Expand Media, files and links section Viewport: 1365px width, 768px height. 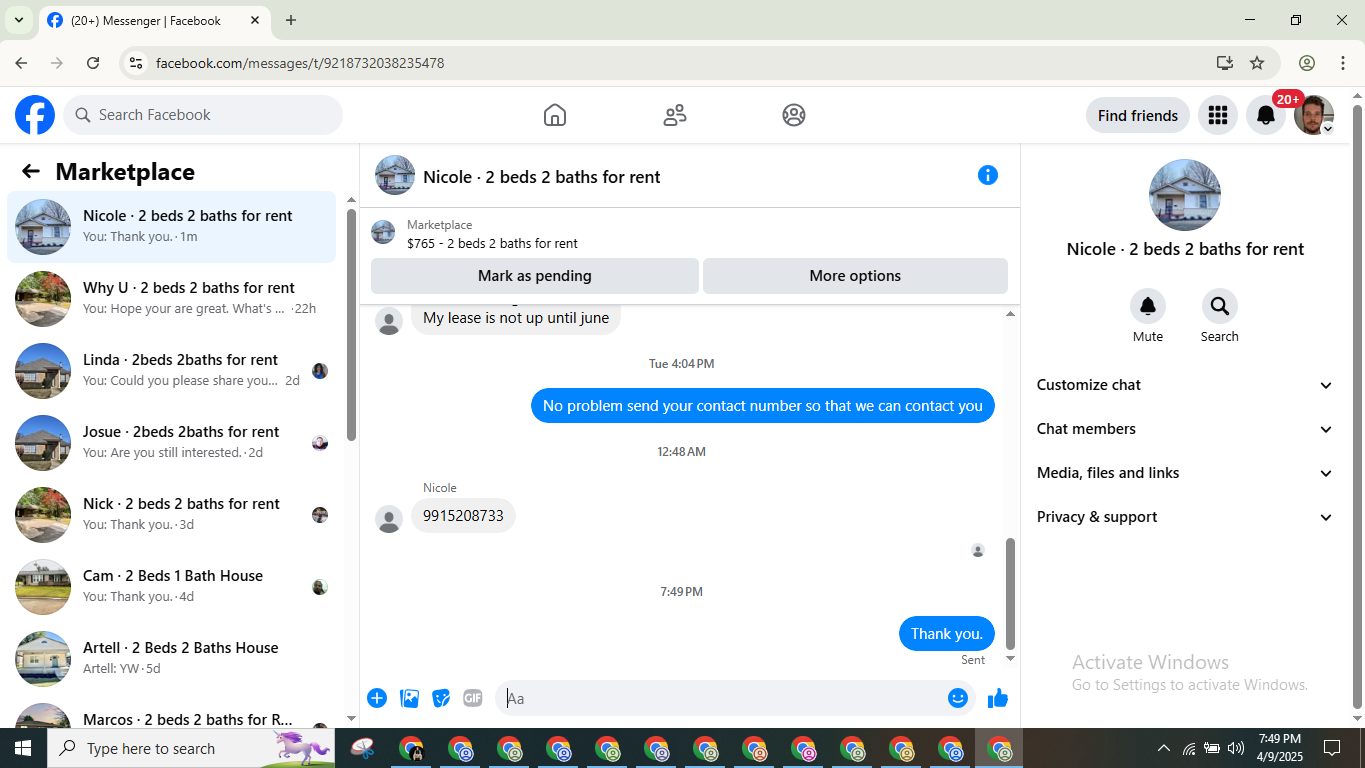tap(1185, 473)
